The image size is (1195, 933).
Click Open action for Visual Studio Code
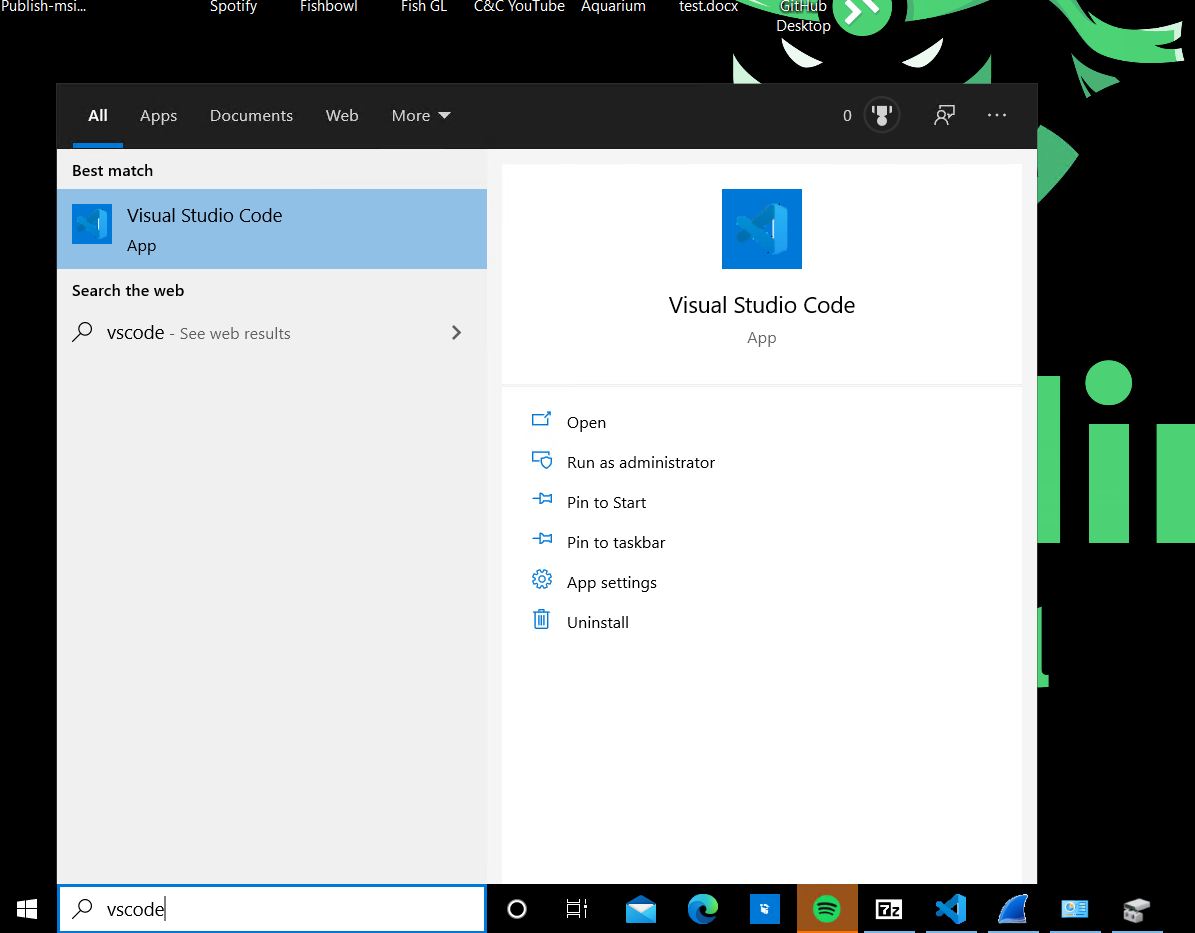pos(586,422)
